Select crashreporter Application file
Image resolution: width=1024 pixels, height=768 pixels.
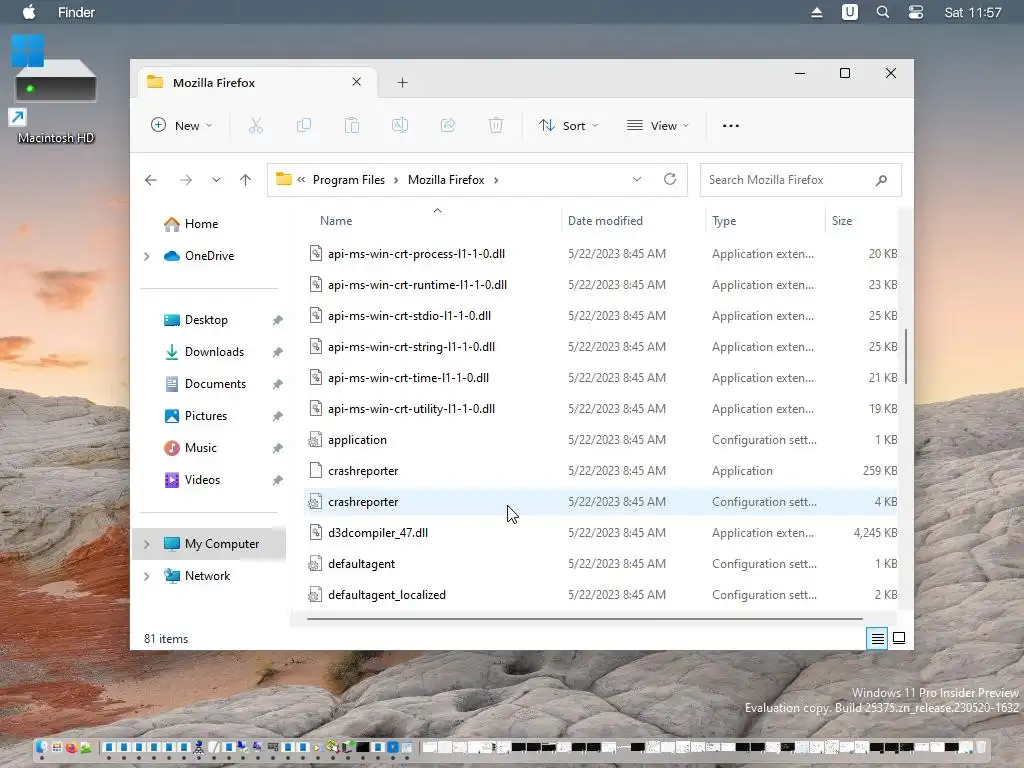coord(601,471)
